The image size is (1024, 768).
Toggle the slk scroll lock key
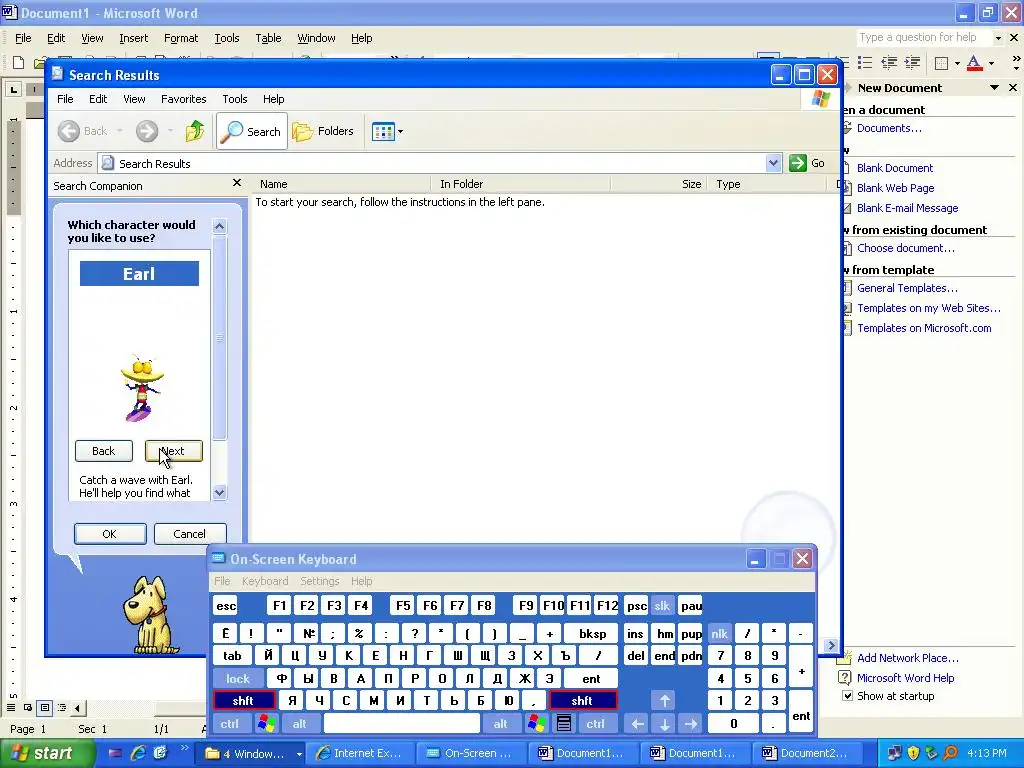(x=662, y=606)
